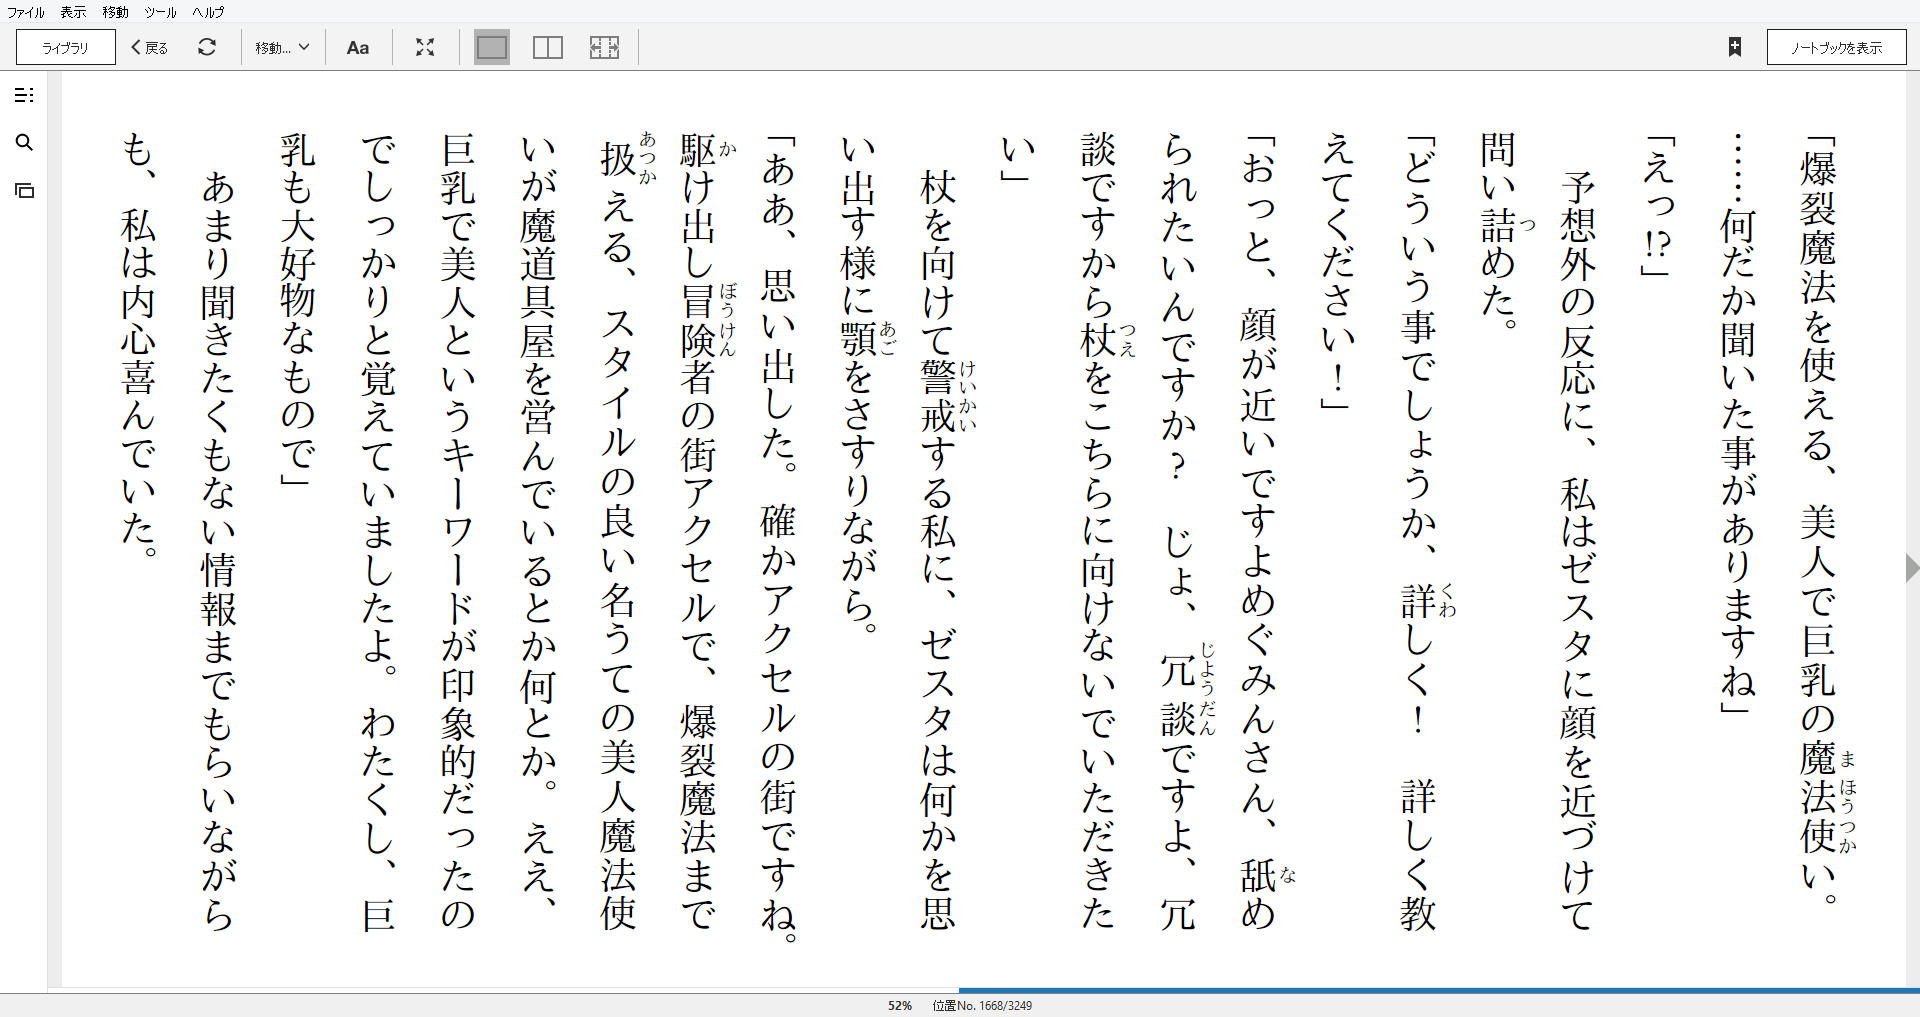
Task: Click ノートブックを表示 button
Action: click(1836, 47)
